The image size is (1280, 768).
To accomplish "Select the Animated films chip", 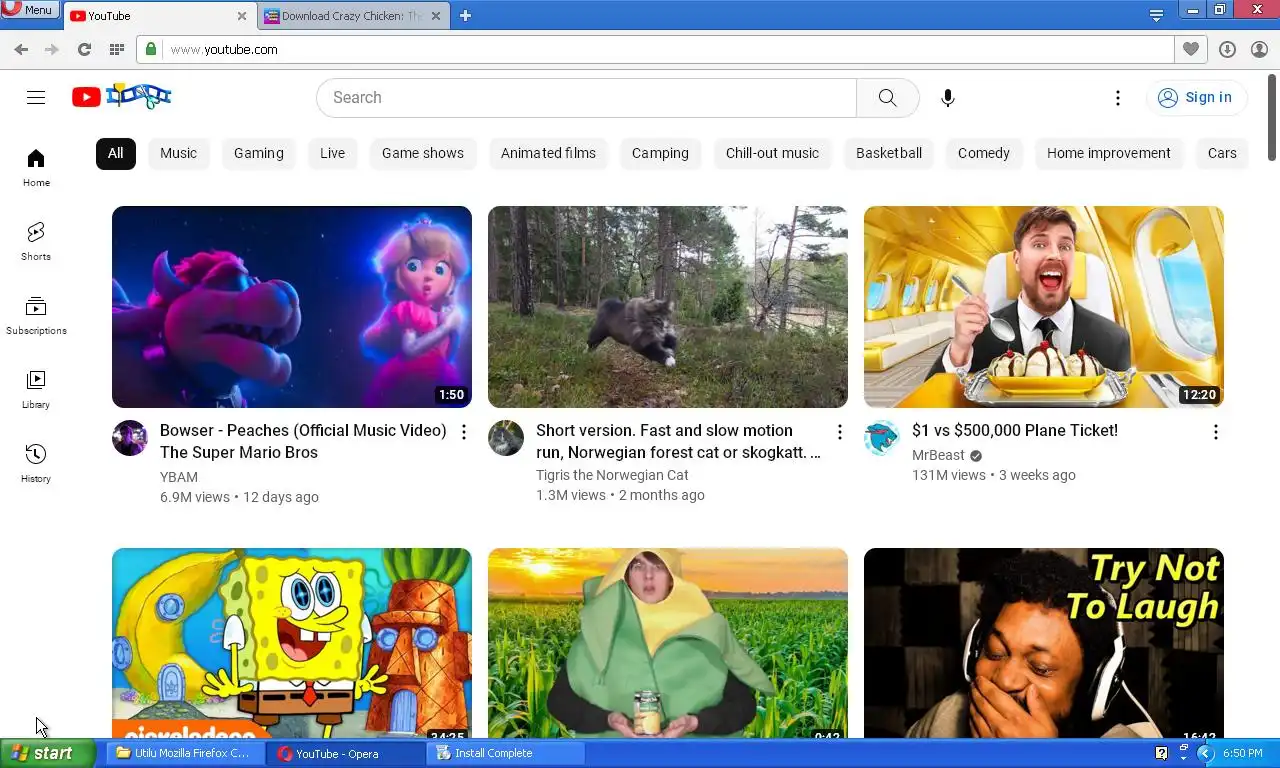I will [x=548, y=153].
